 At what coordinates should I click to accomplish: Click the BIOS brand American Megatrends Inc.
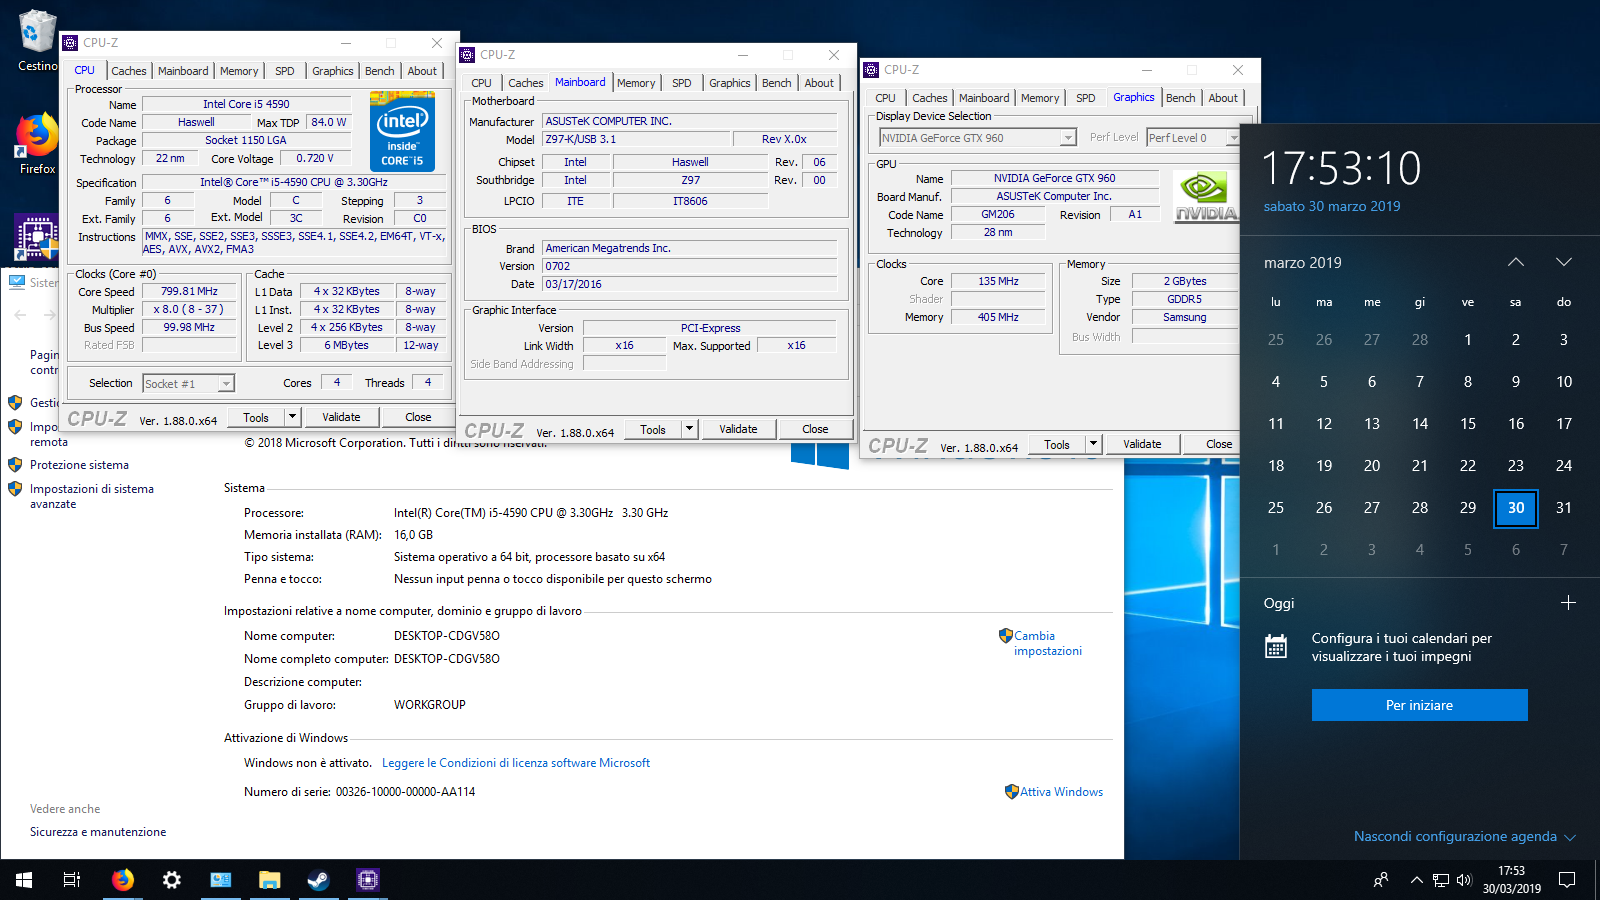(690, 248)
